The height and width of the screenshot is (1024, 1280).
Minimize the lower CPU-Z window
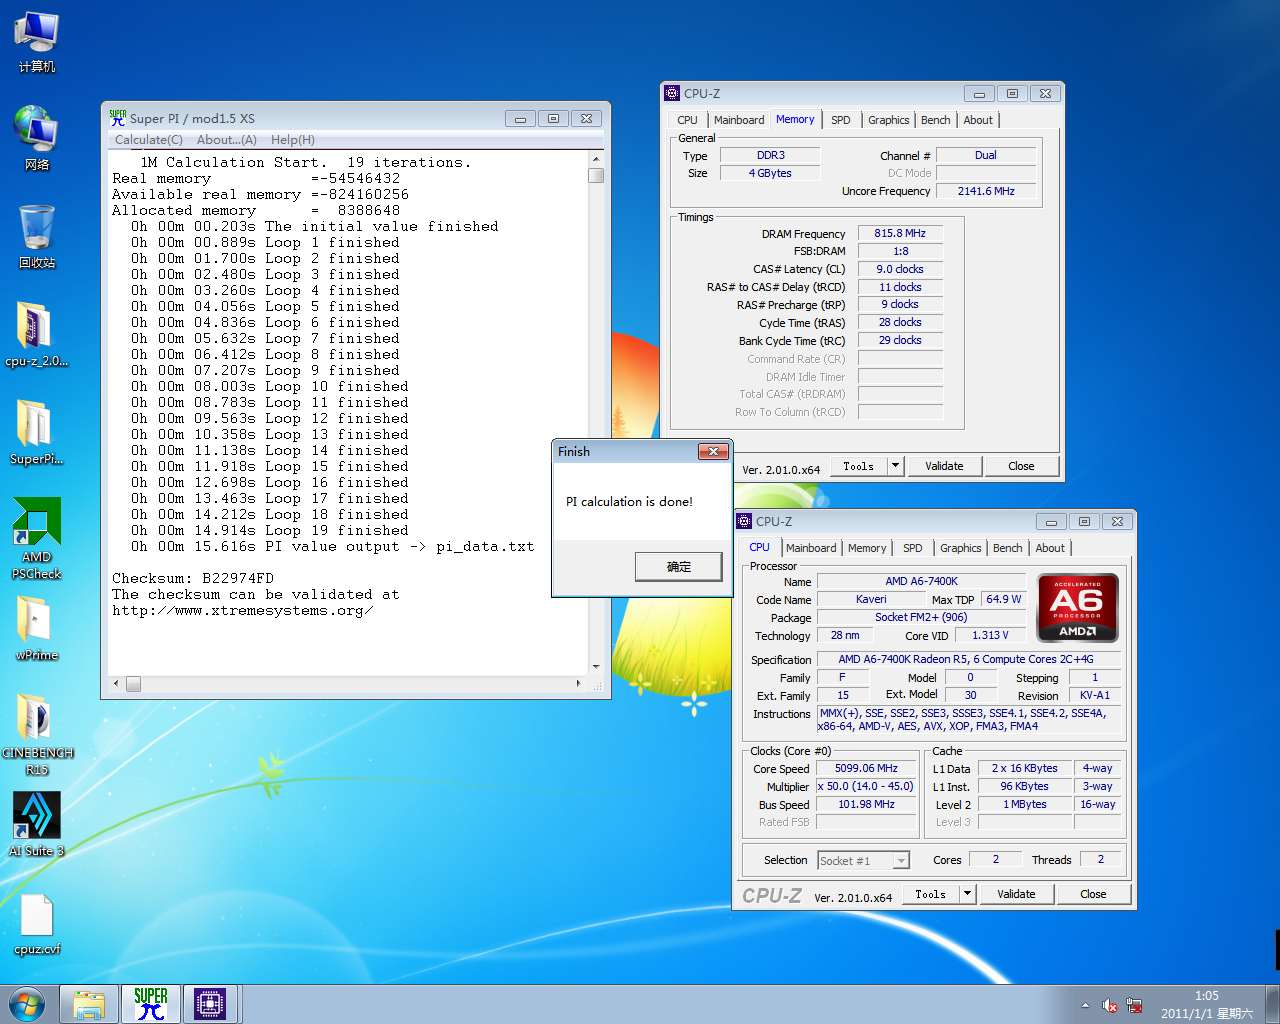pos(1051,521)
